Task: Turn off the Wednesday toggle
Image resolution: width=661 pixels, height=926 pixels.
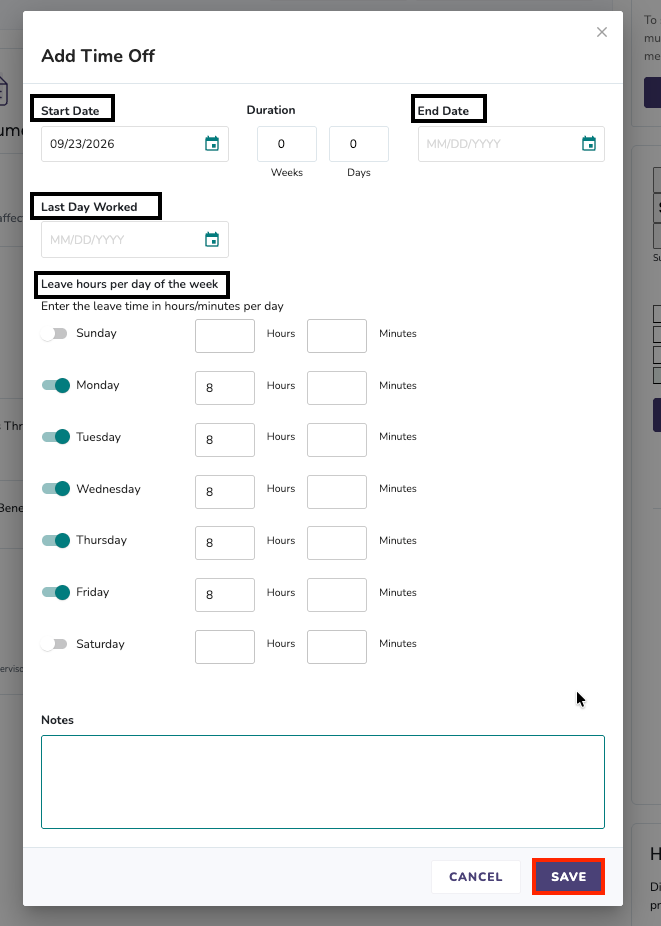Action: pos(56,489)
